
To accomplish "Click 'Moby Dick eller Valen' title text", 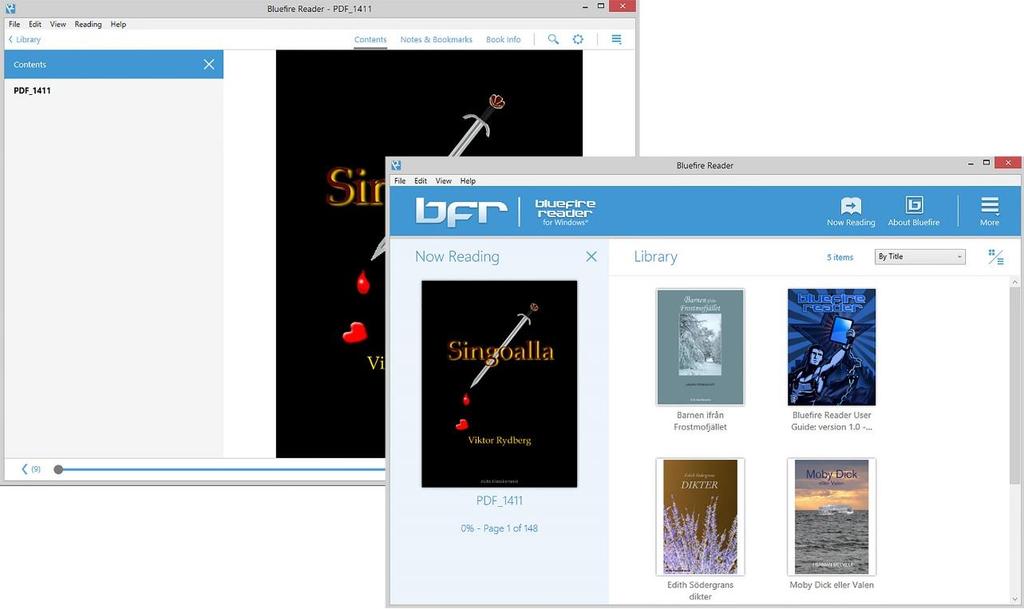I will [x=831, y=585].
